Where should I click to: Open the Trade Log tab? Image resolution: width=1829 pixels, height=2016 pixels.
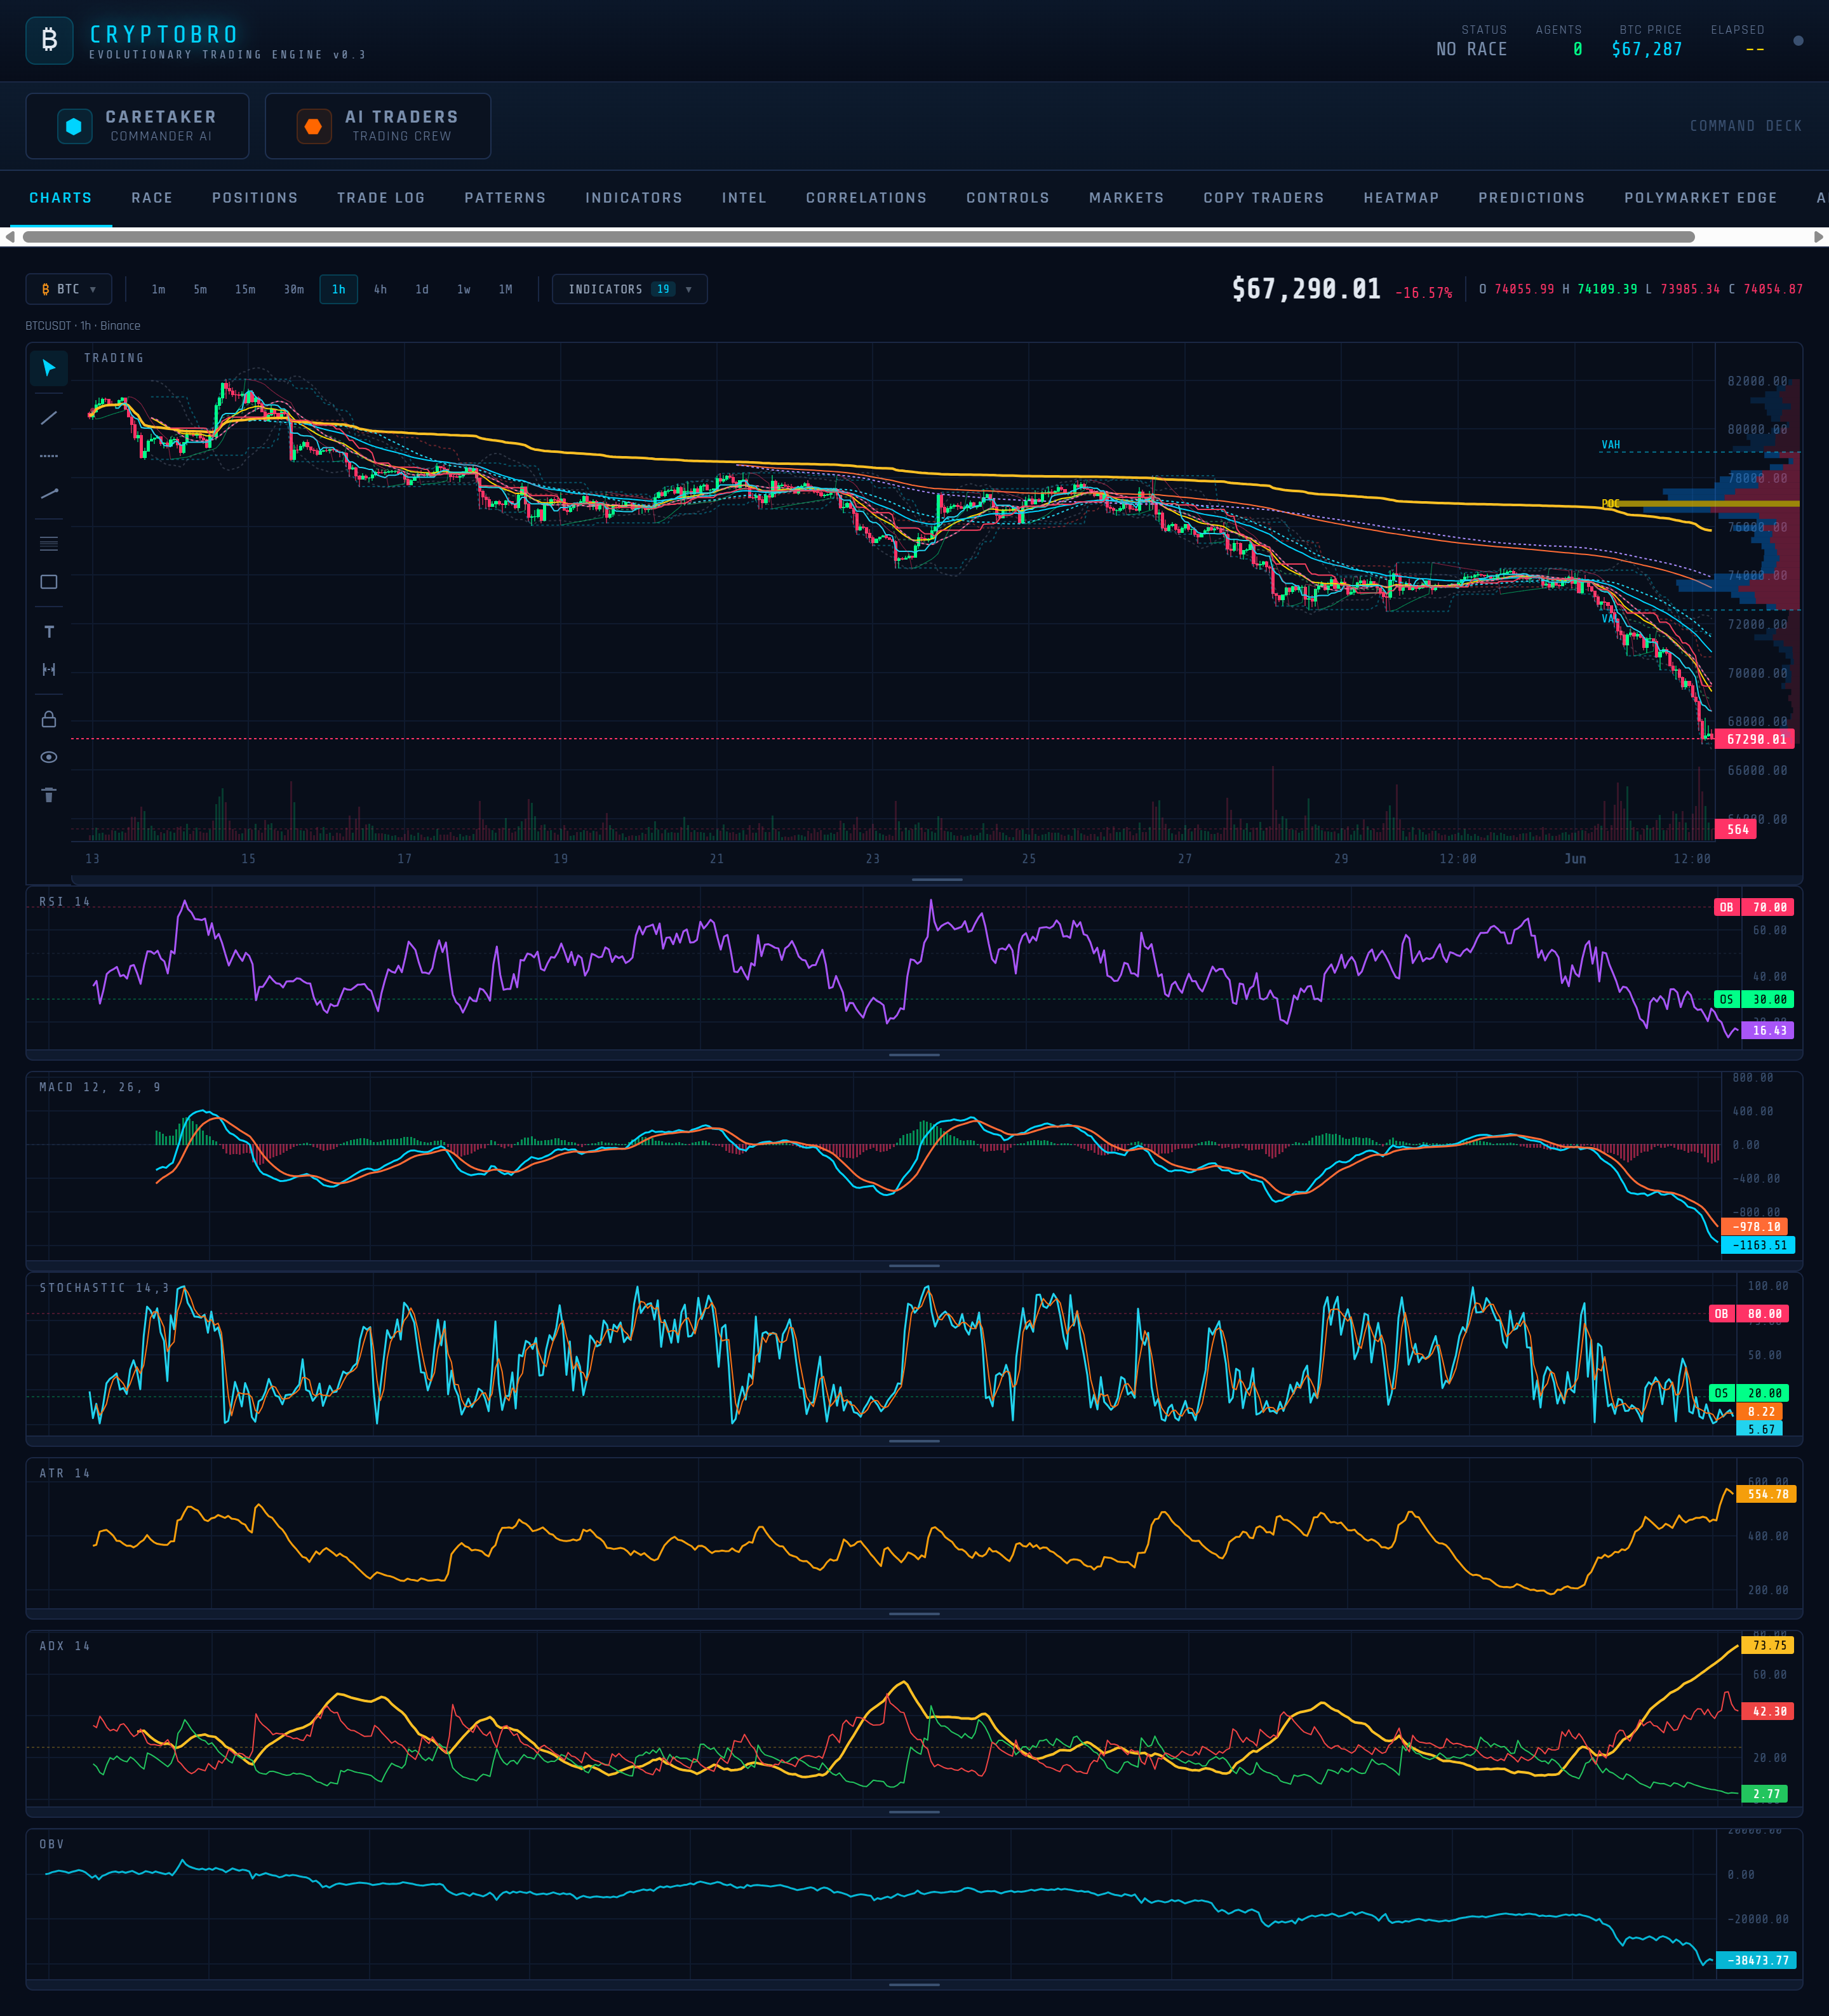point(381,198)
